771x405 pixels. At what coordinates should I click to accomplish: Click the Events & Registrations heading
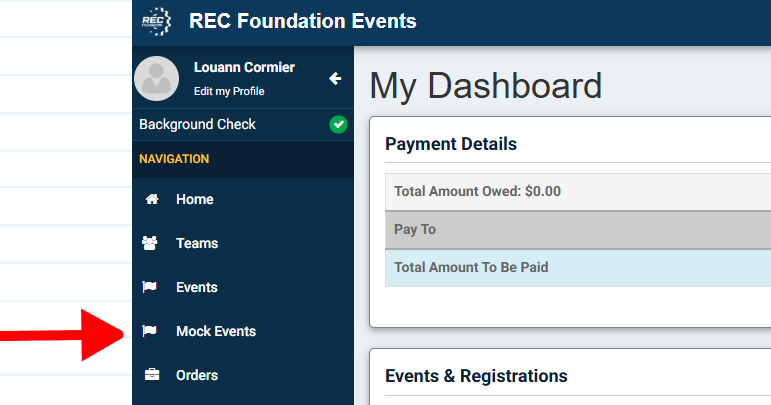pyautogui.click(x=476, y=376)
